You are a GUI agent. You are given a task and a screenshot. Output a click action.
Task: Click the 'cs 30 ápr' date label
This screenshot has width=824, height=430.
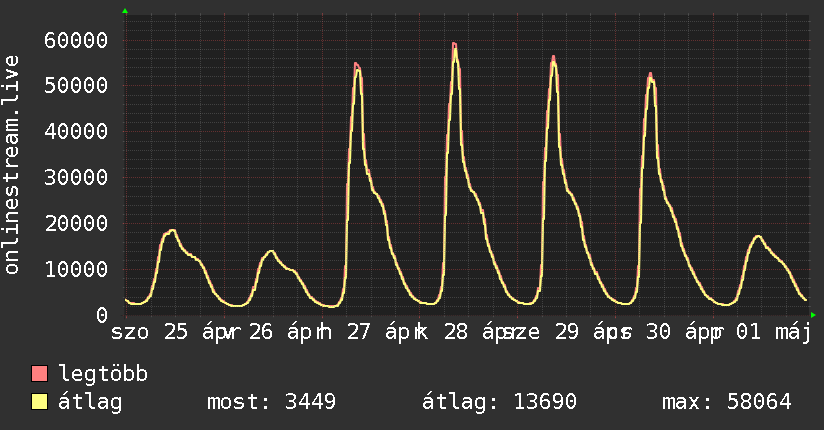(x=665, y=332)
